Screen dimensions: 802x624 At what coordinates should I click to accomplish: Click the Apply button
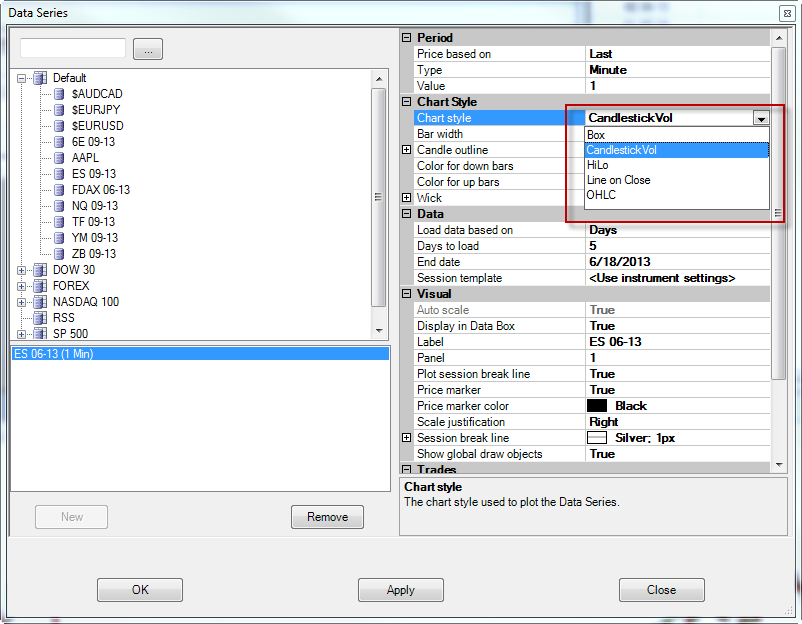[400, 590]
